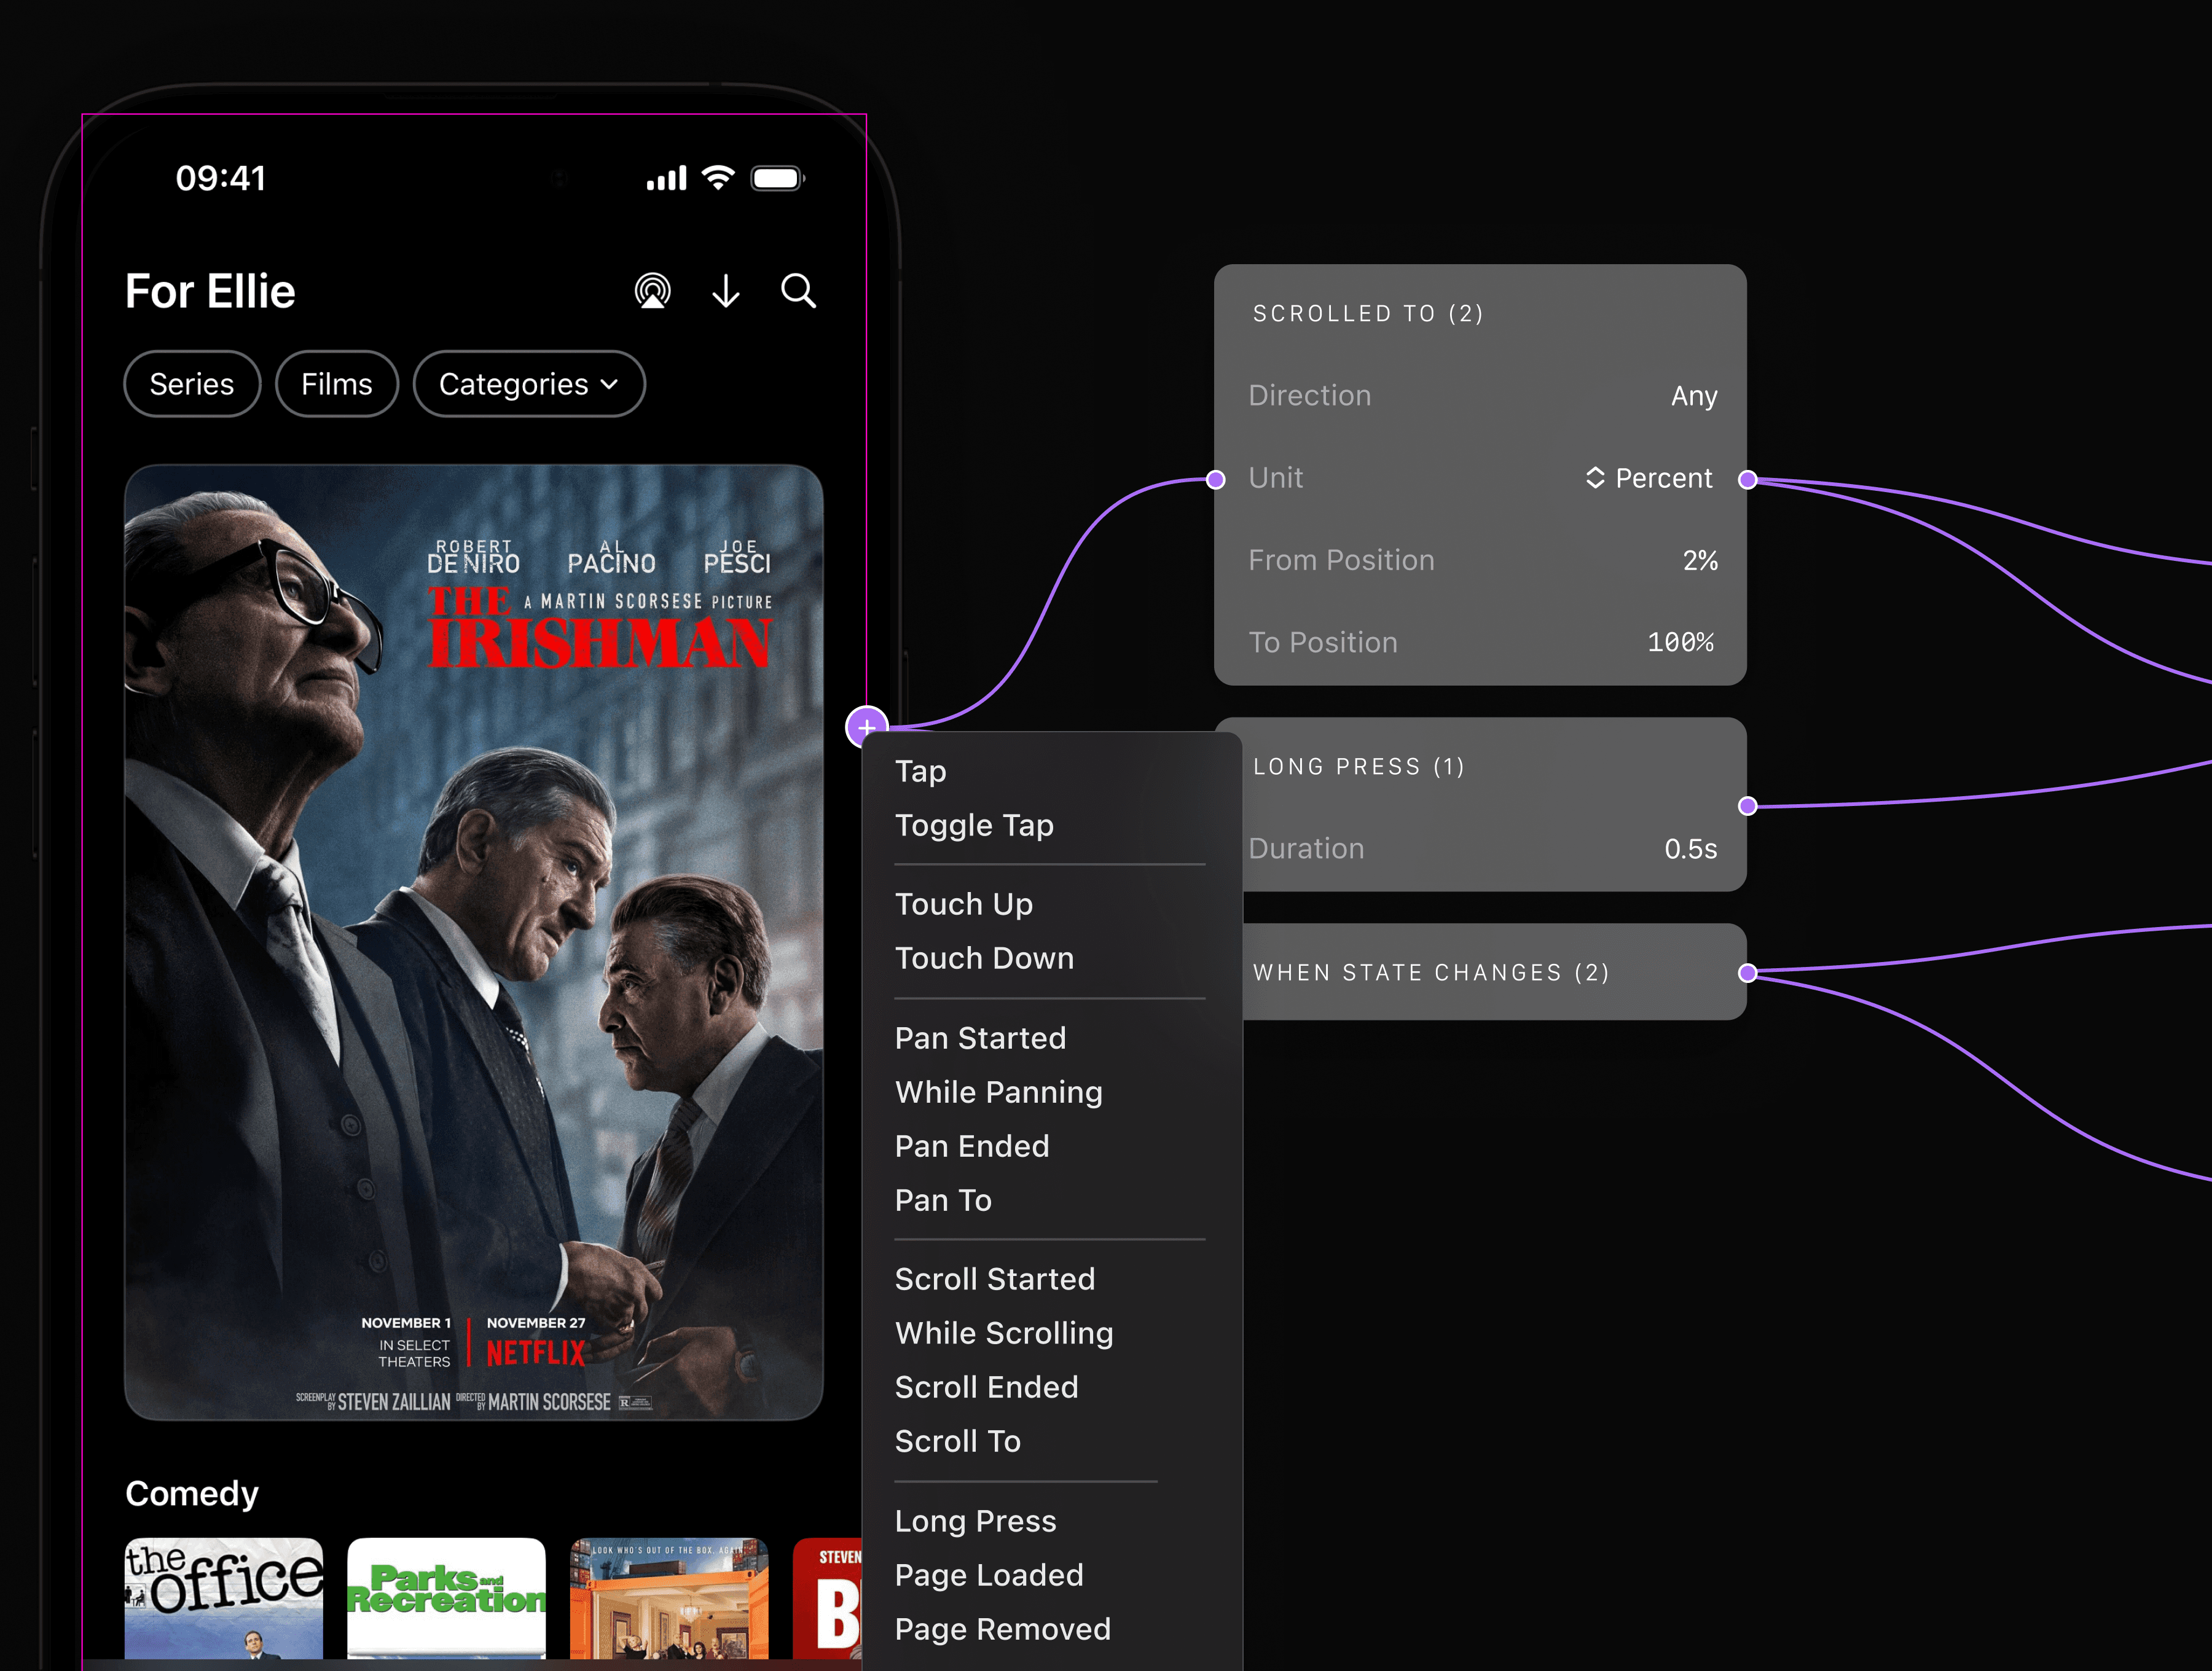This screenshot has height=1671, width=2212.
Task: Click the downloads arrow icon
Action: [x=726, y=291]
